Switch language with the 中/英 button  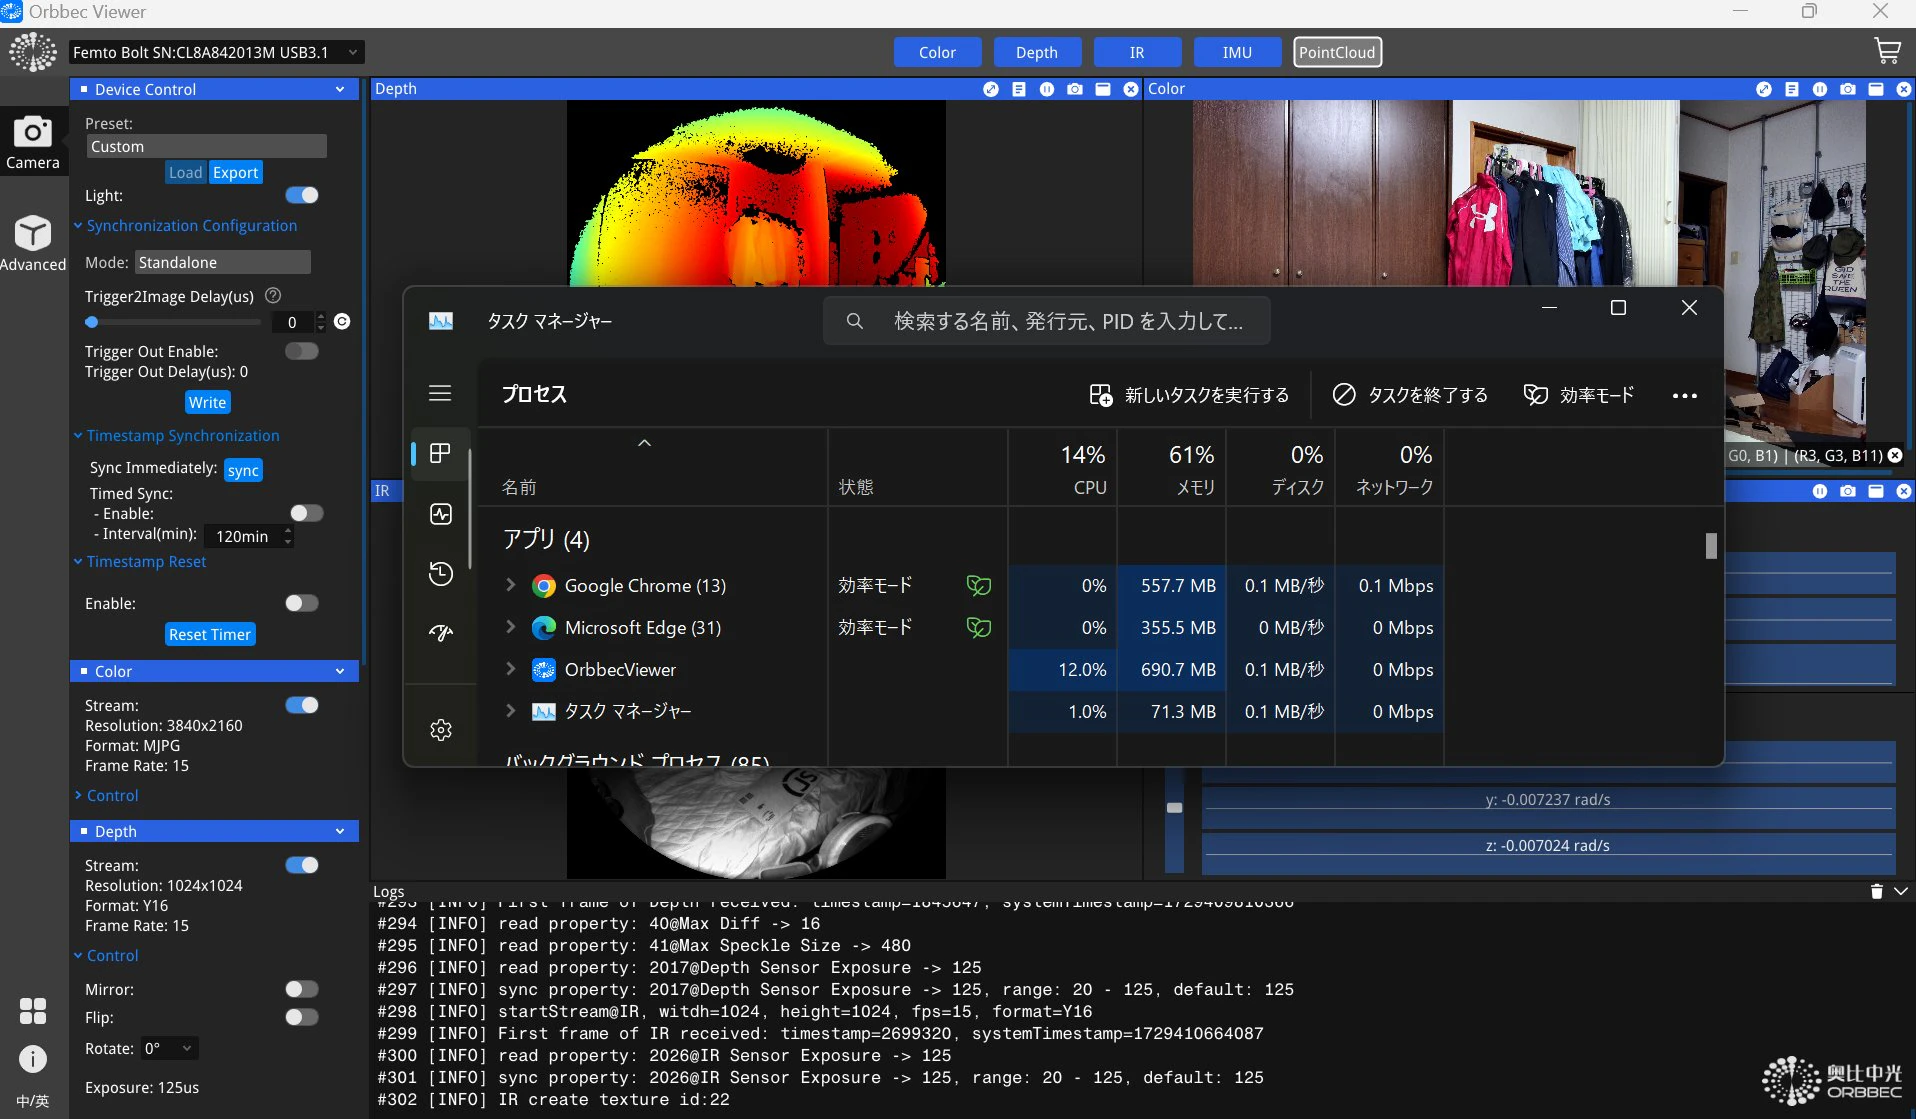(x=33, y=1101)
